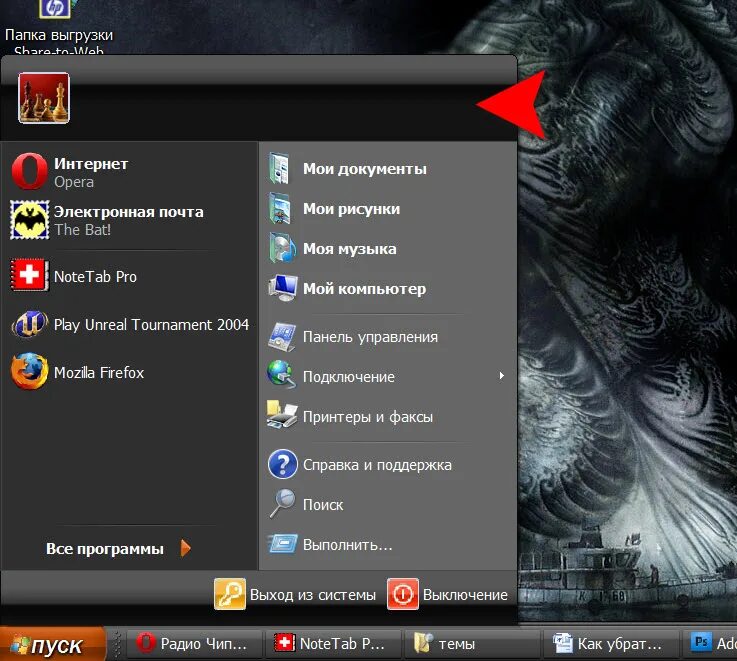Viewport: 737px width, 661px height.
Task: Open Opera from the Internet icon
Action: (x=29, y=171)
